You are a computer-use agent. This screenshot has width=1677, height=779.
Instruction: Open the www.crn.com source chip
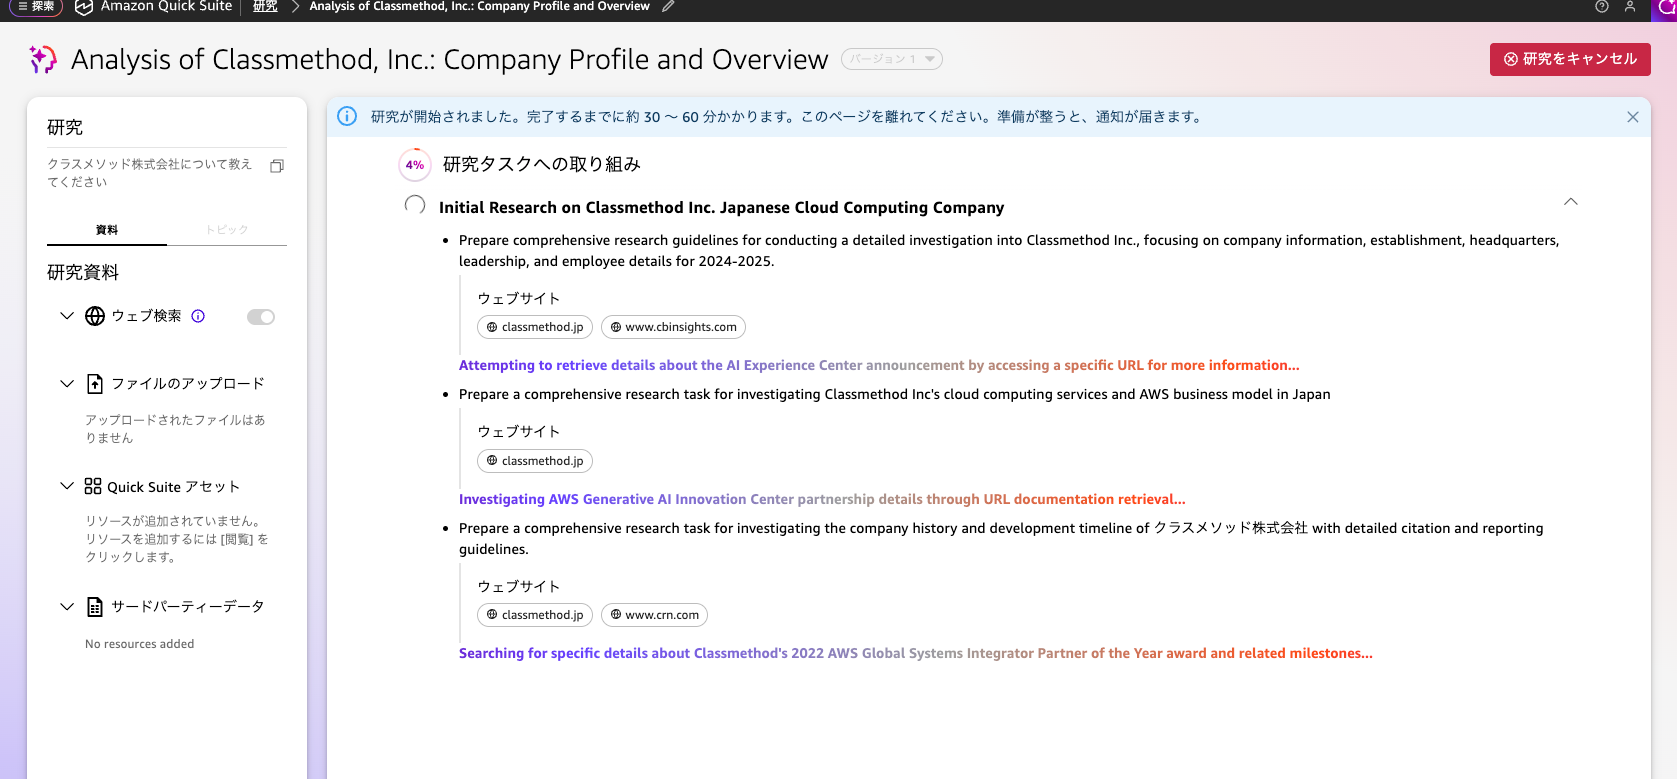point(654,615)
